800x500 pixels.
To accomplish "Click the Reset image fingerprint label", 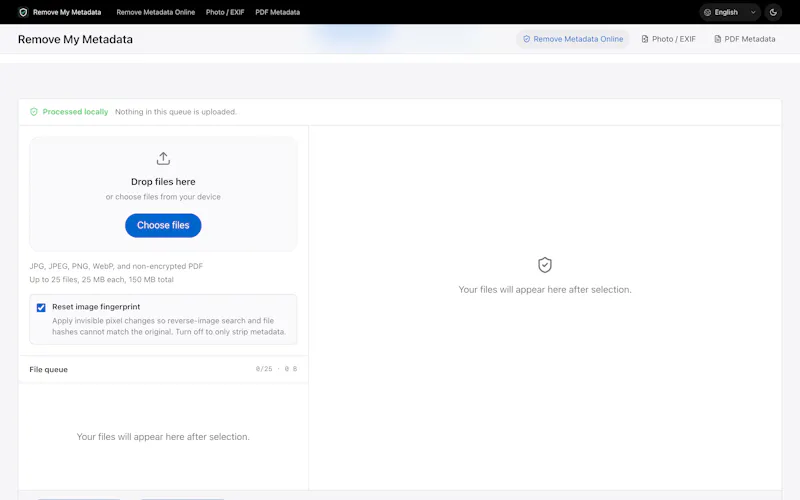I will tap(96, 307).
